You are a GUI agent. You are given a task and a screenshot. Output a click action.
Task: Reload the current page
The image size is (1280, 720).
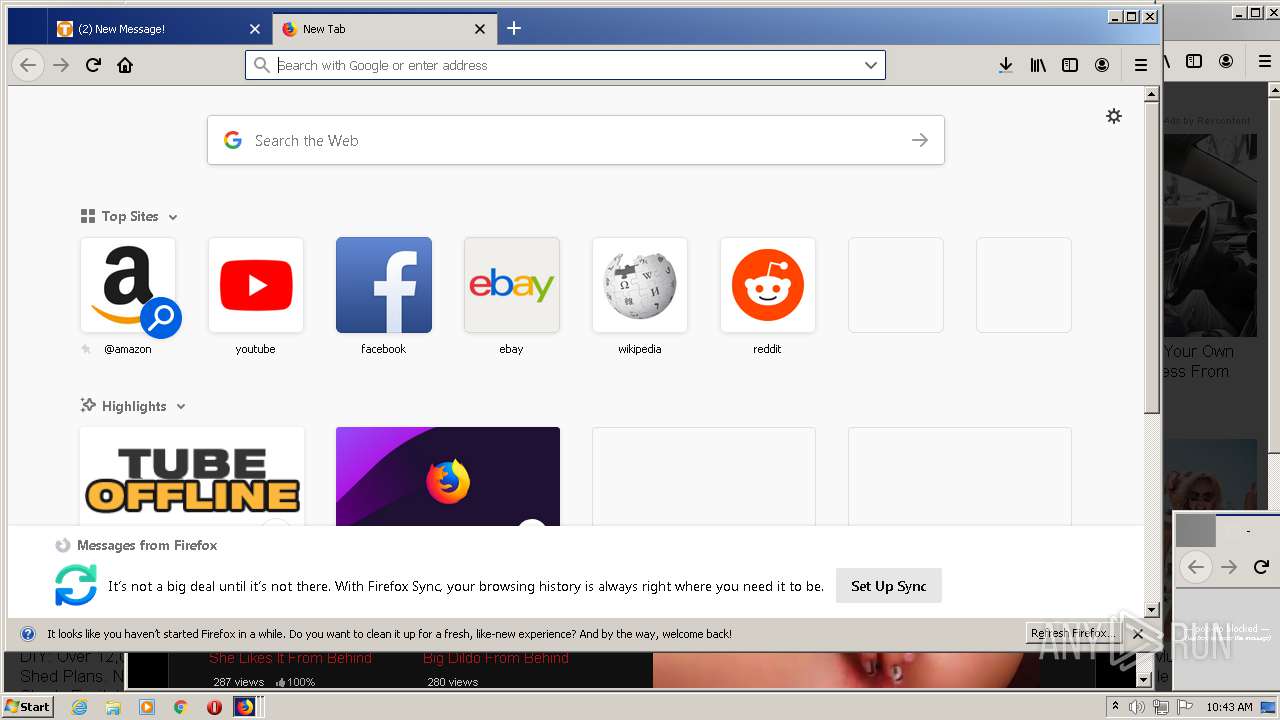(93, 65)
